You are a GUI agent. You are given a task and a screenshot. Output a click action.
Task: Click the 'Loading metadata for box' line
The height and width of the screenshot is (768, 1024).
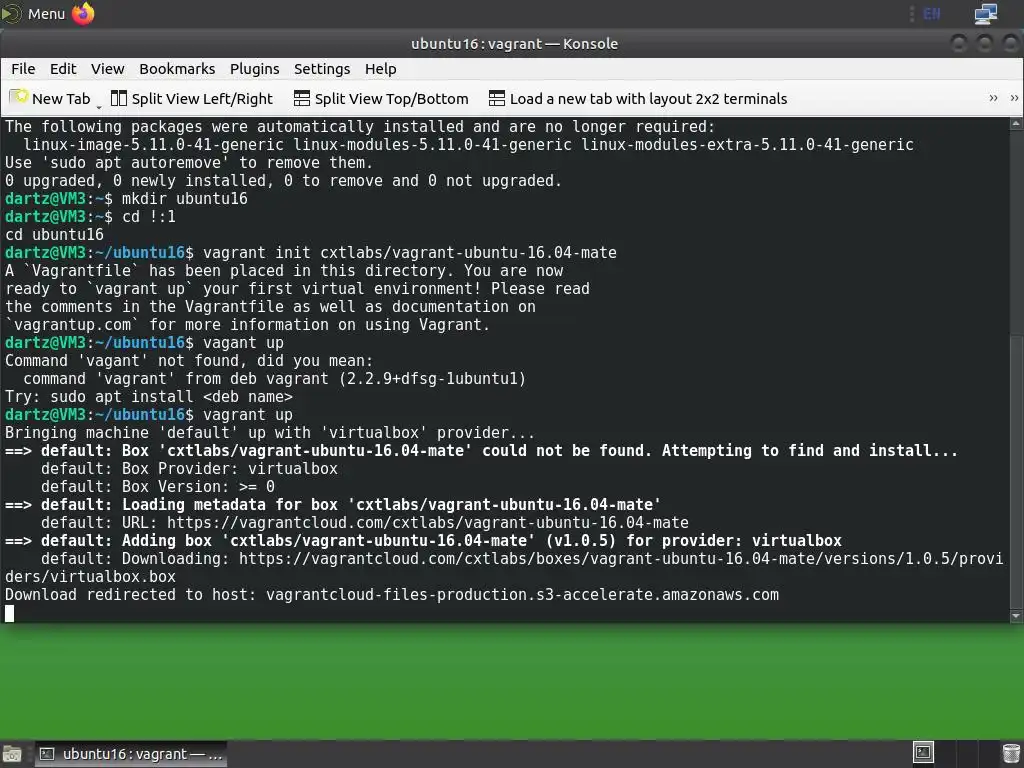333,505
